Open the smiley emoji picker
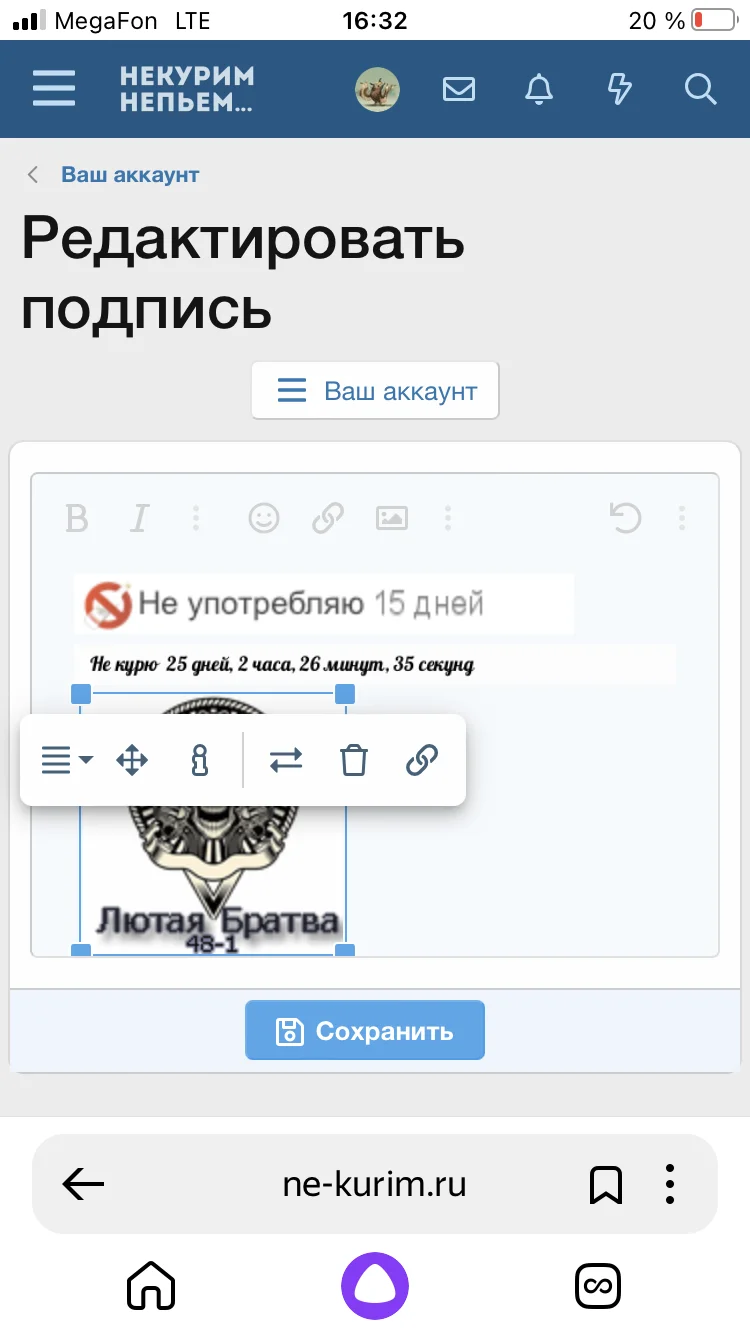Screen dimensions: 750x1334 [x=264, y=518]
